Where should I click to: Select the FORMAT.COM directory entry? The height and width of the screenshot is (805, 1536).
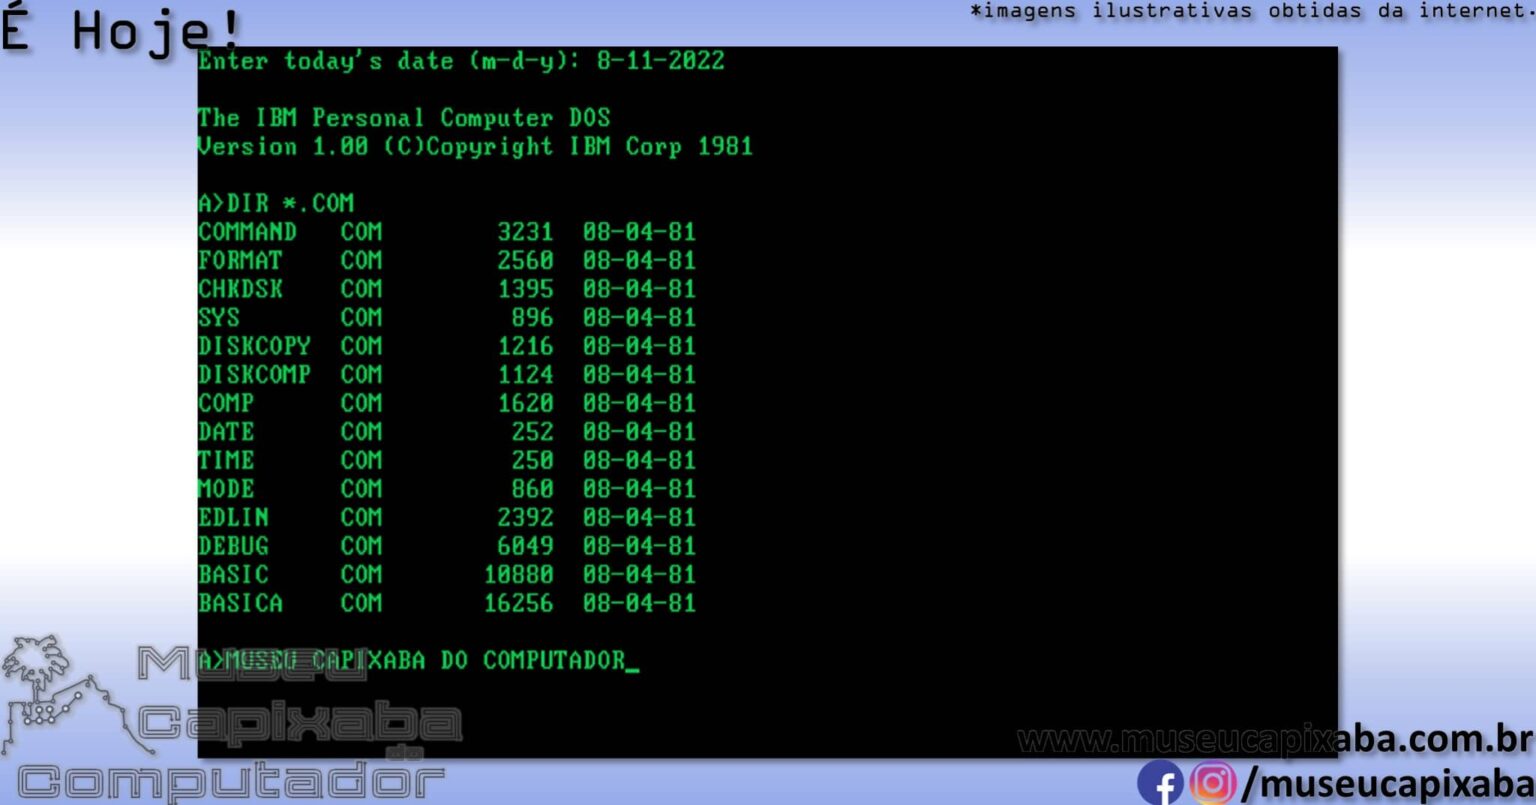click(x=290, y=260)
